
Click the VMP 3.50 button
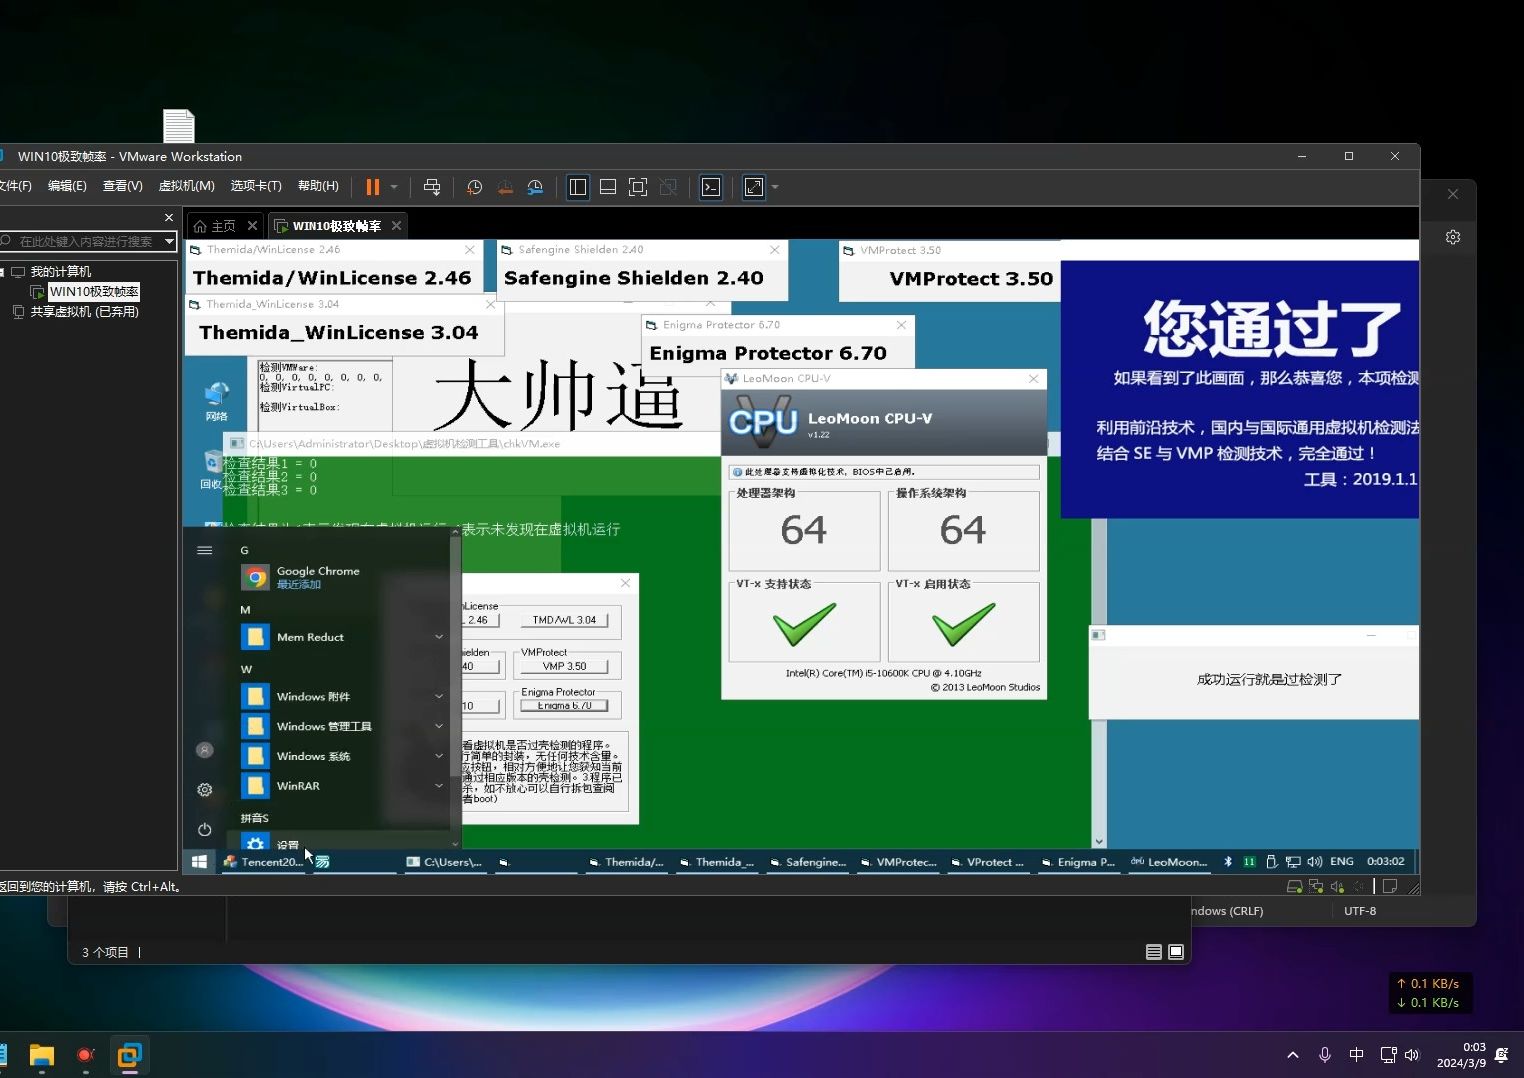[564, 666]
